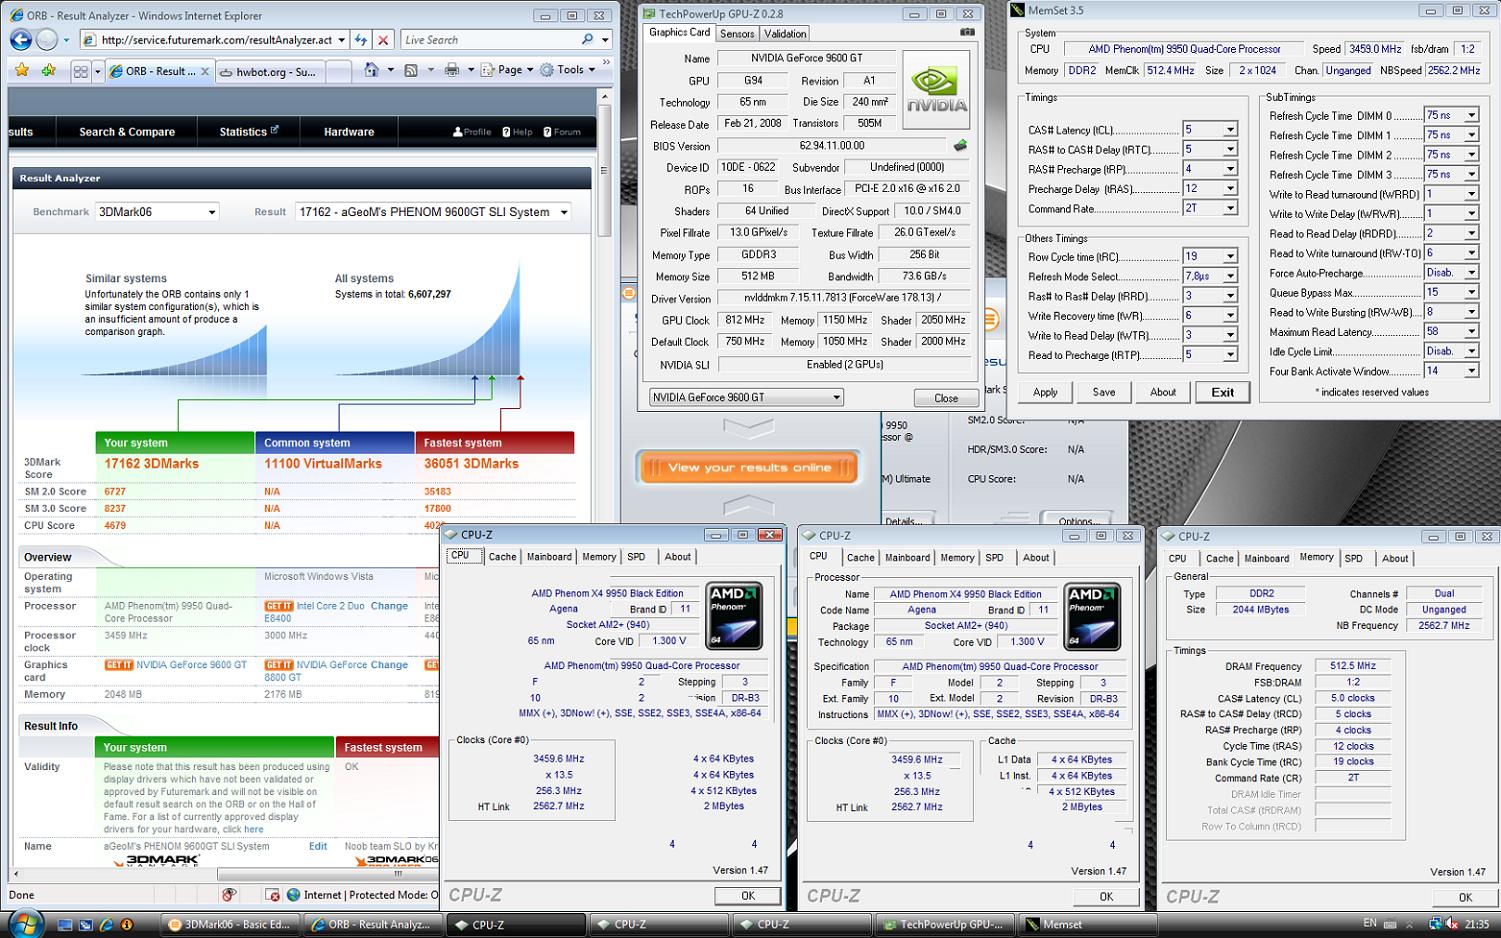Open Quick Tabs grid icon

point(81,71)
